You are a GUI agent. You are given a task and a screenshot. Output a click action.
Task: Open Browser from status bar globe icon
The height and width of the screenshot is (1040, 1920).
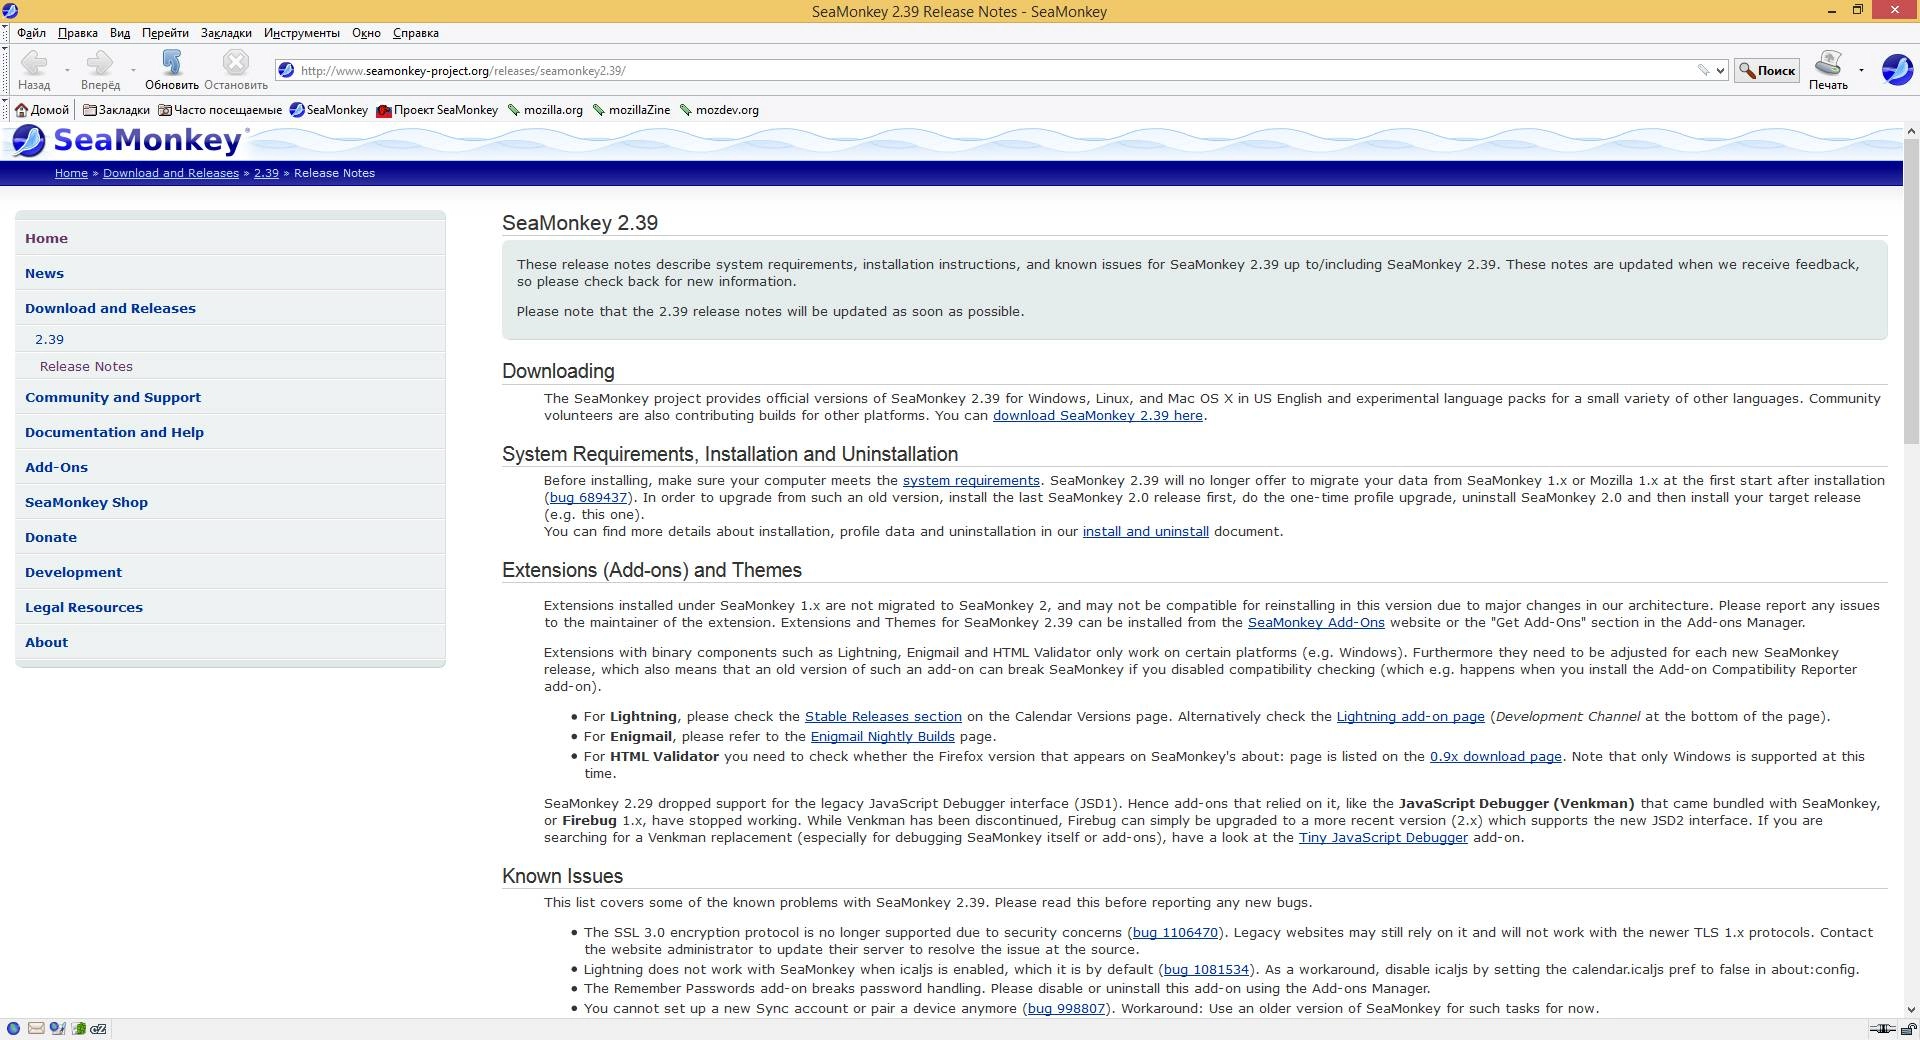[x=13, y=1028]
